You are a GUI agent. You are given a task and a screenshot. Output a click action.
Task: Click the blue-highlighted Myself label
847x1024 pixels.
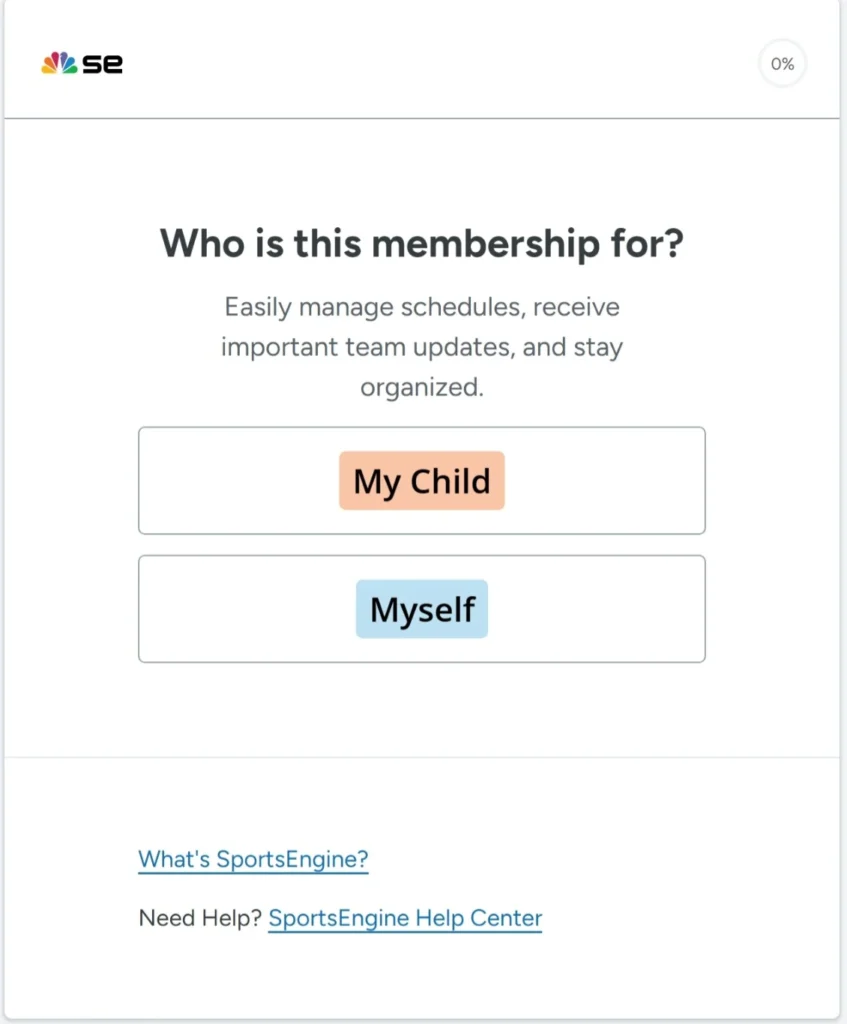click(421, 609)
